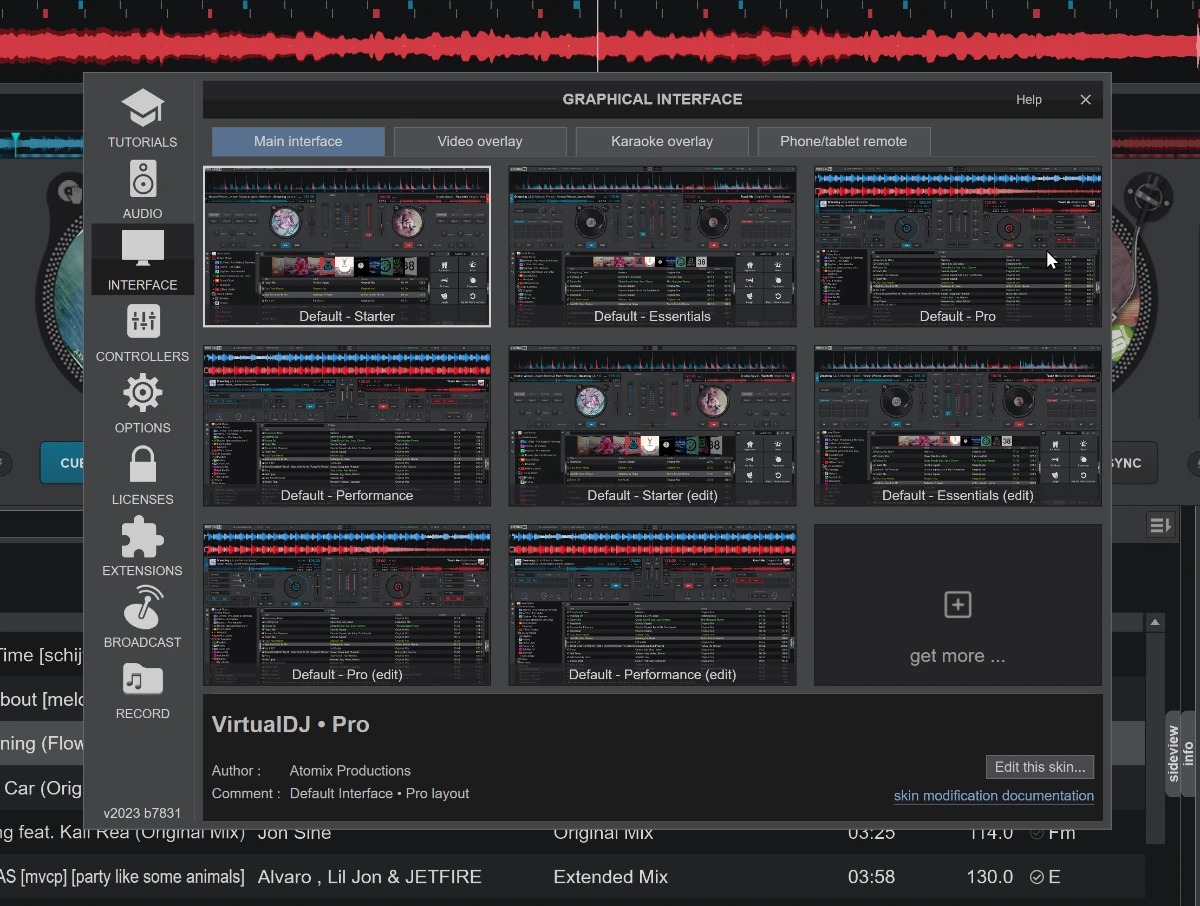
Task: Open the Tutorials settings section
Action: click(x=142, y=119)
